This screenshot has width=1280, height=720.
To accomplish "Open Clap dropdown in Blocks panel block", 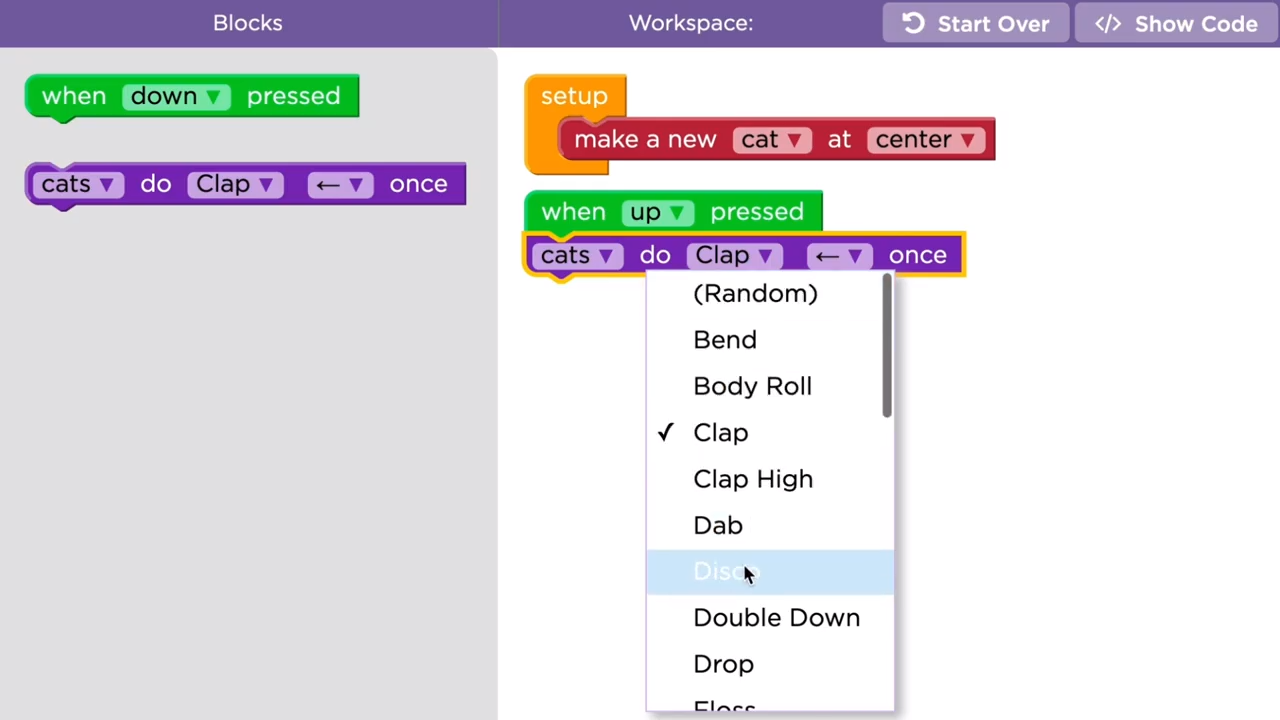I will [235, 185].
